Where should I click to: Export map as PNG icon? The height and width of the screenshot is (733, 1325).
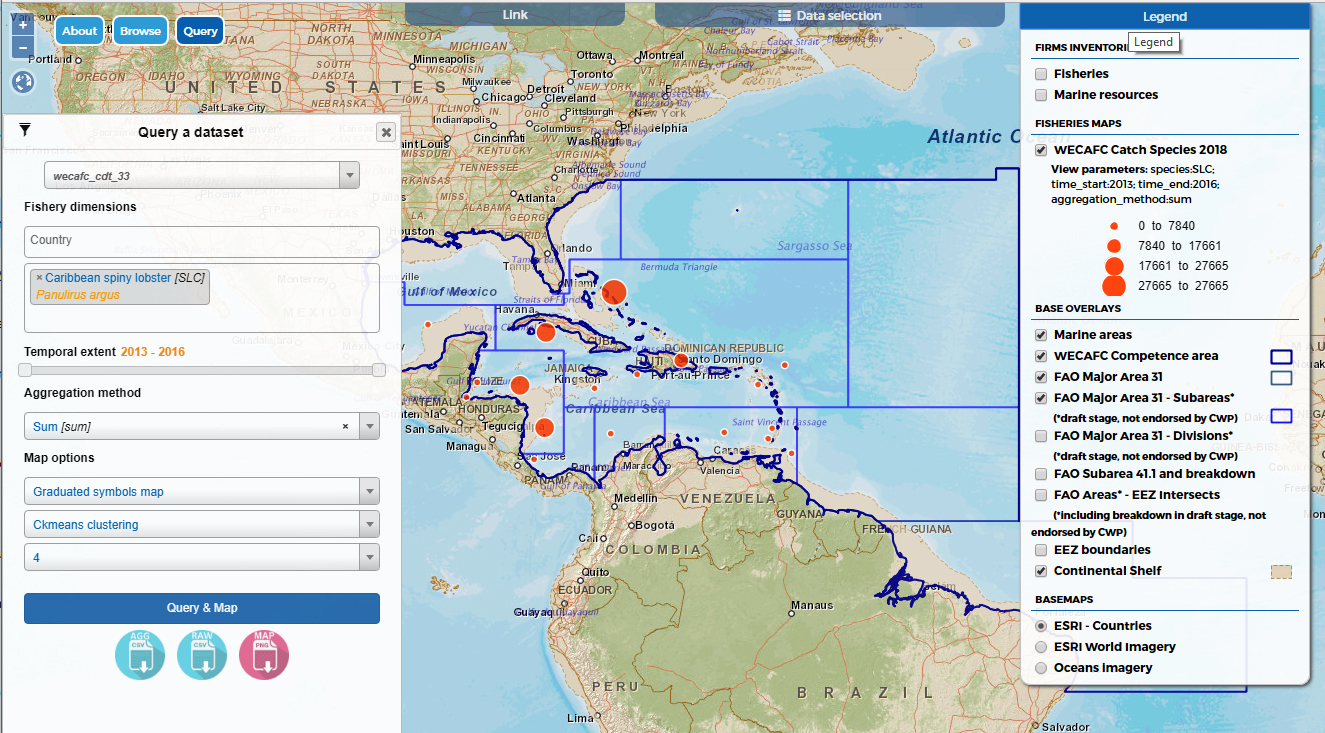click(x=264, y=655)
